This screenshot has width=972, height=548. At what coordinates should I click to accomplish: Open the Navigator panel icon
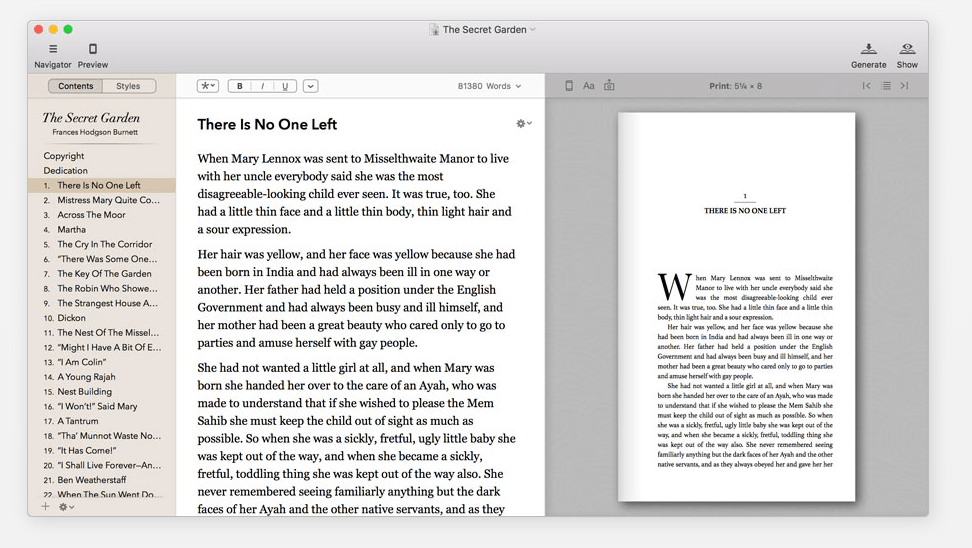tap(53, 49)
